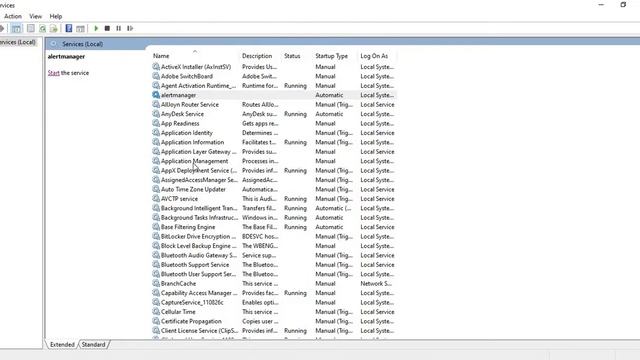Click the alertmanager title in the details pane
This screenshot has height=360, width=640.
(66, 56)
